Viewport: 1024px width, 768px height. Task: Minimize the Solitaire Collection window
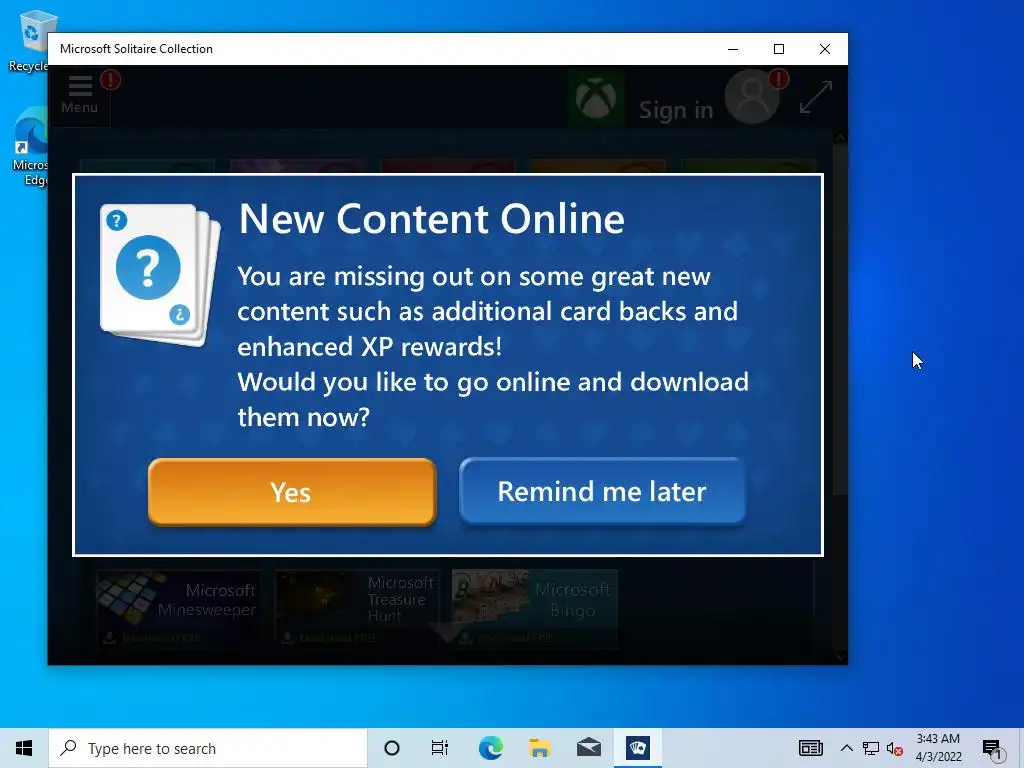(x=733, y=49)
